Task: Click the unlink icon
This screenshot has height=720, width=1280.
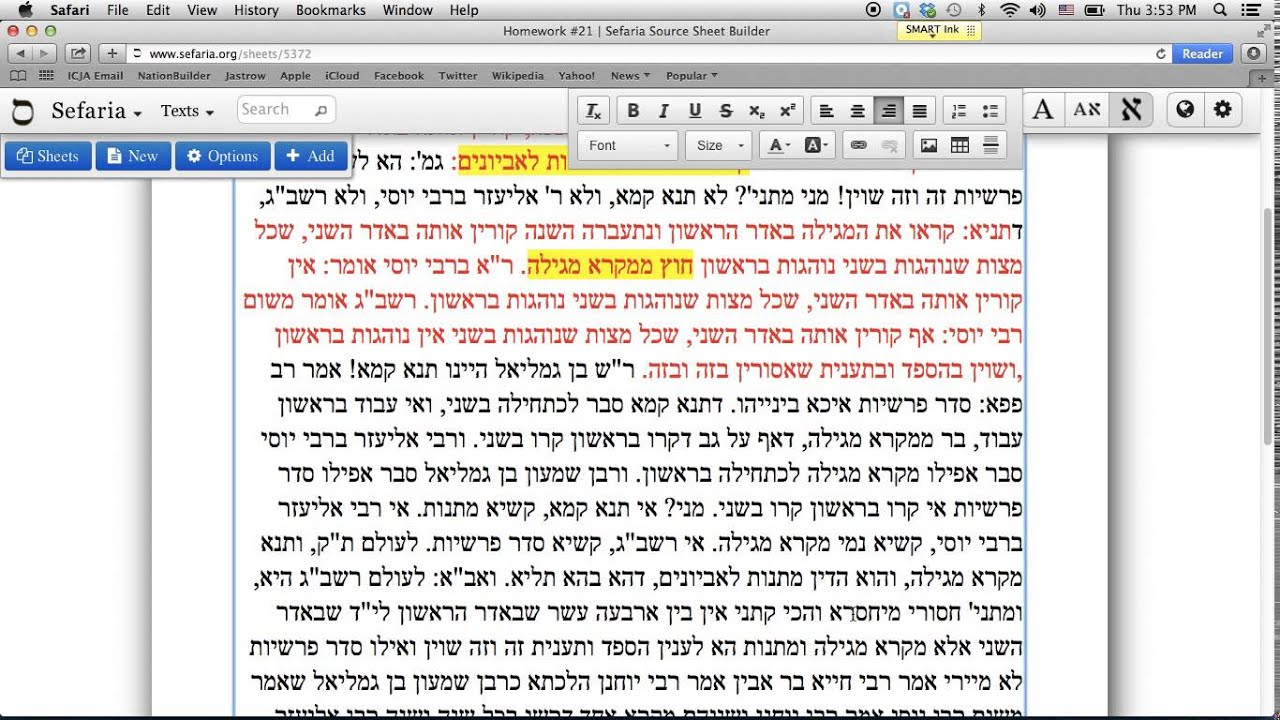Action: click(x=889, y=145)
